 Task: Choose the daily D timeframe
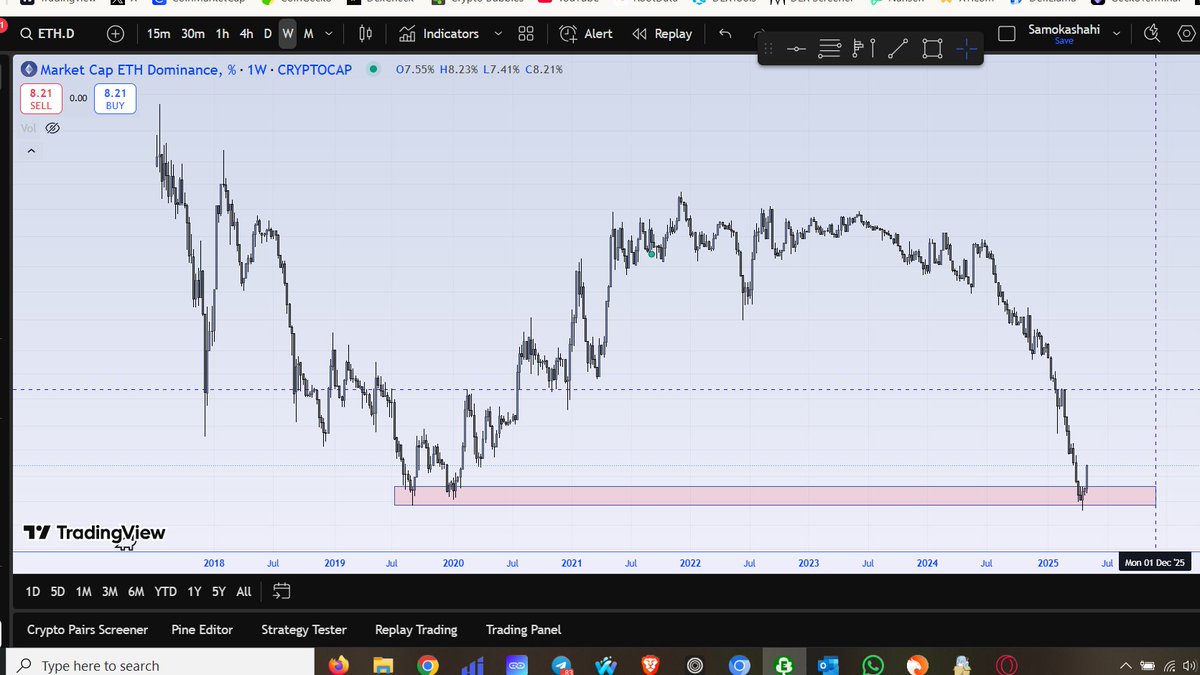(268, 33)
